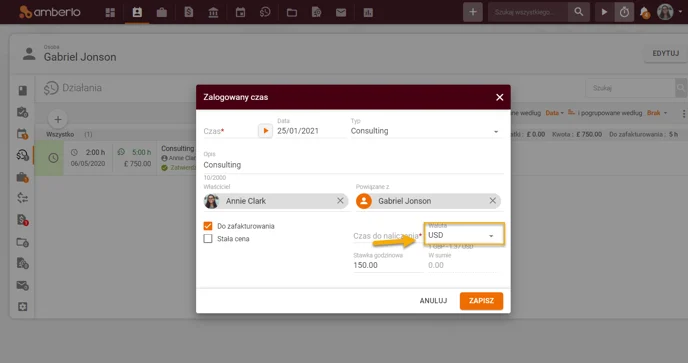Open the sidebar transfer arrows icon

coord(22,198)
